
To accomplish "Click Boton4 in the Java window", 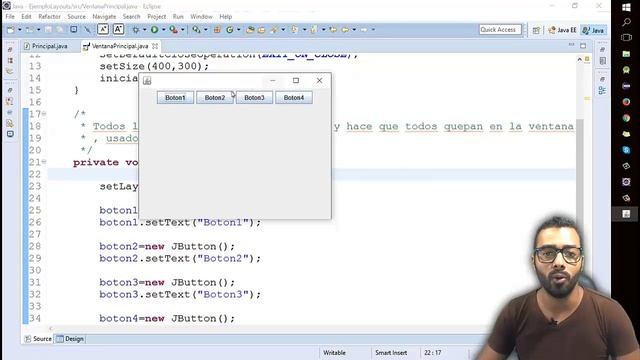I will [x=294, y=98].
